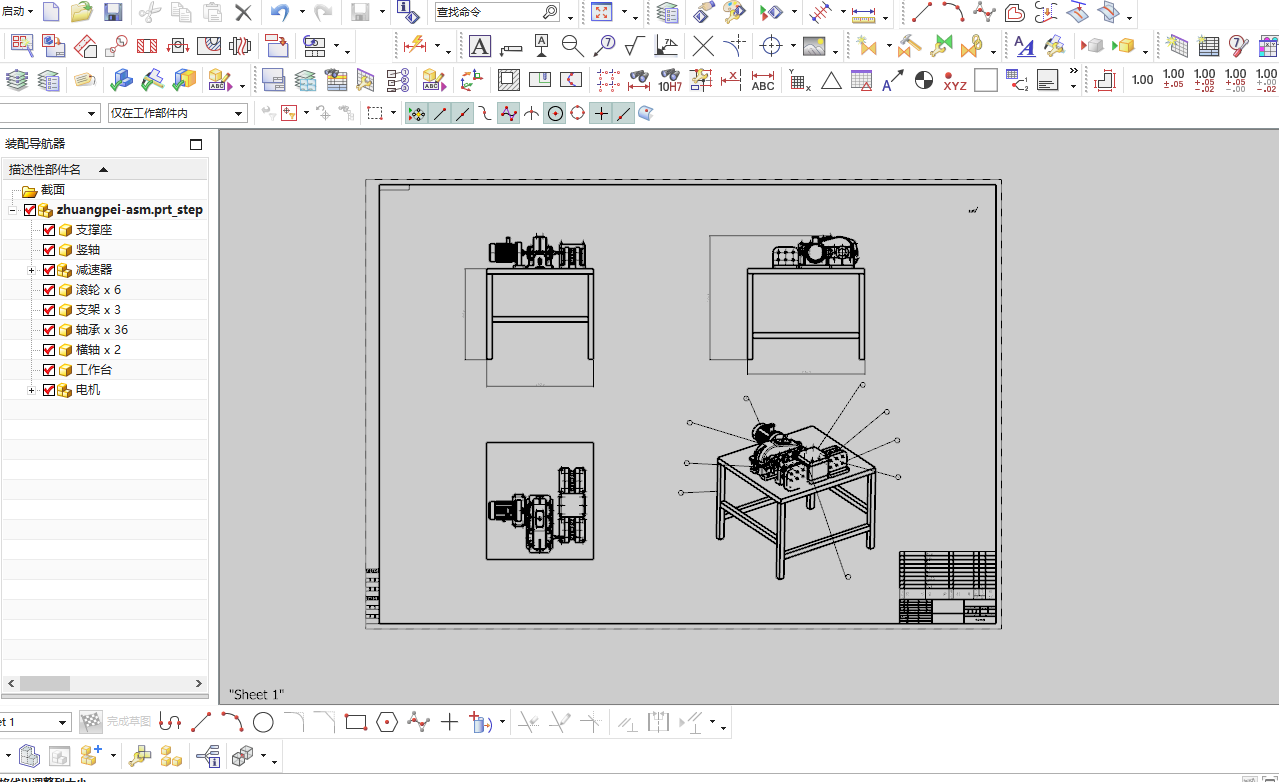Open the 启动 start menu

(x=18, y=12)
